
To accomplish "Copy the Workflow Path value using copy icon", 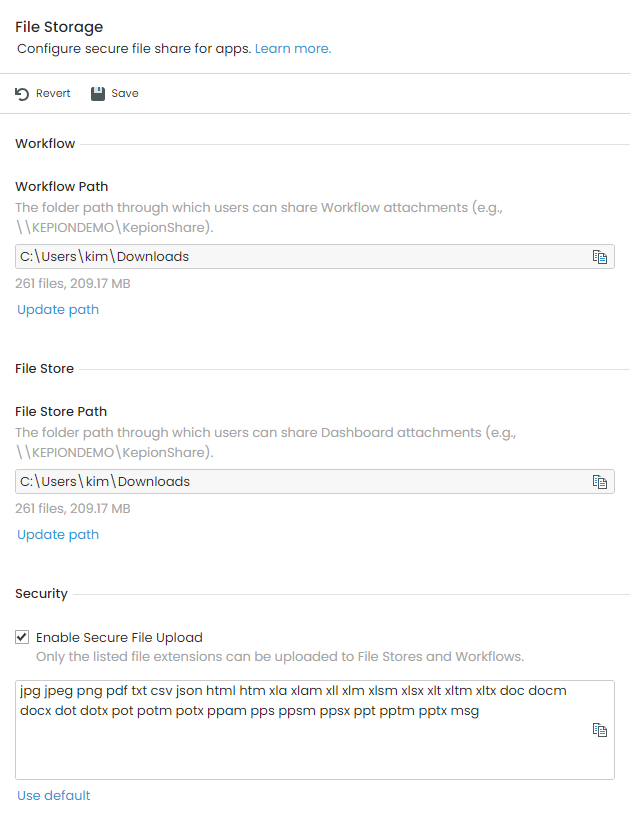I will [600, 257].
